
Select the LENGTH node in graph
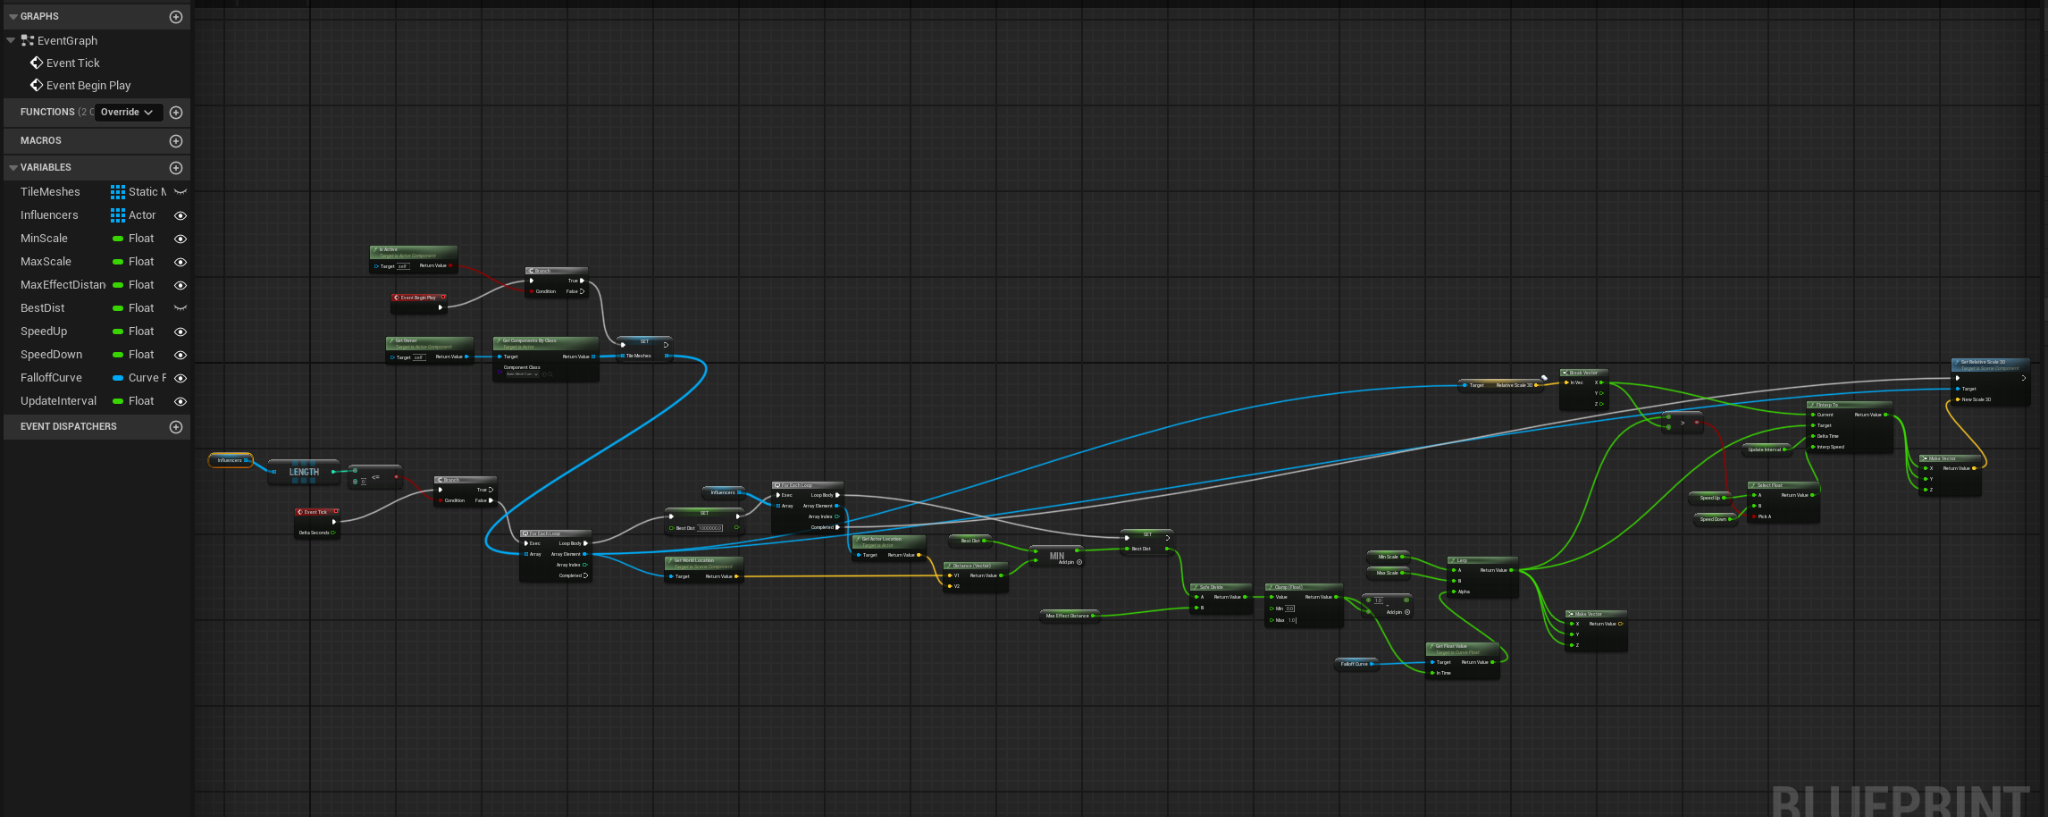(x=304, y=472)
